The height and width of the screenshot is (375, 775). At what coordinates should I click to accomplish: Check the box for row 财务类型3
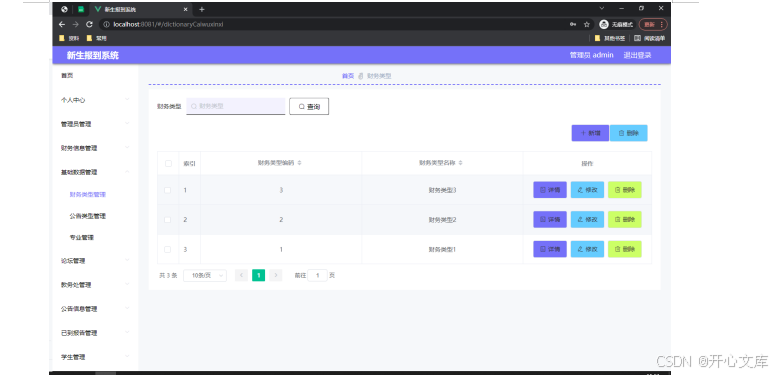coord(168,190)
